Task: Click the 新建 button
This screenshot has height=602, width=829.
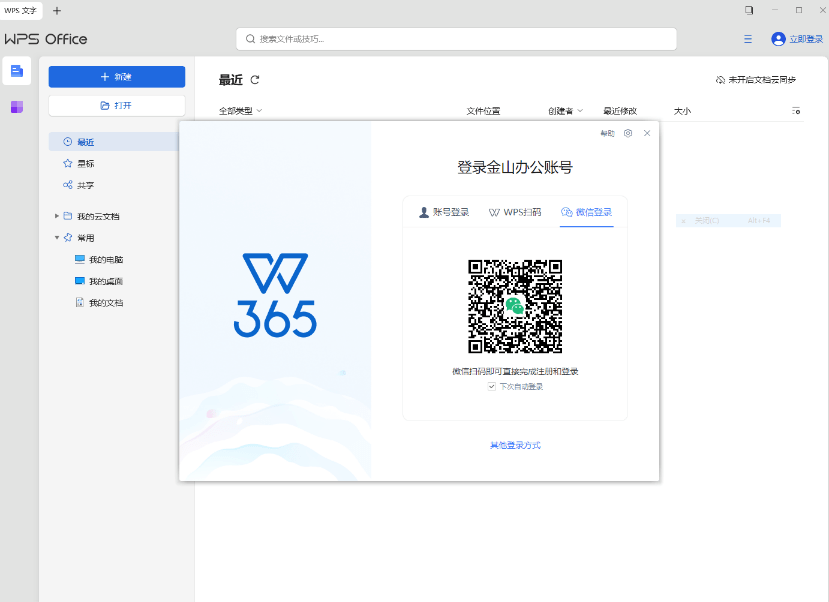Action: 116,76
